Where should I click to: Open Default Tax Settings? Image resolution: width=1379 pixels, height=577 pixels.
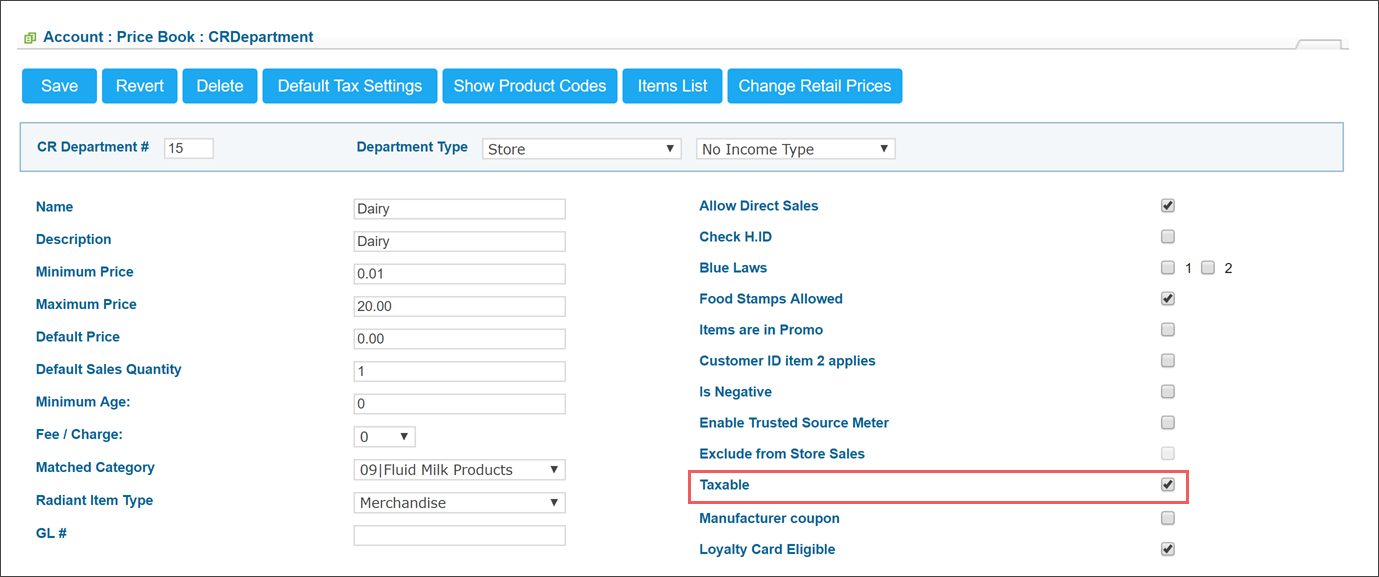(x=350, y=86)
